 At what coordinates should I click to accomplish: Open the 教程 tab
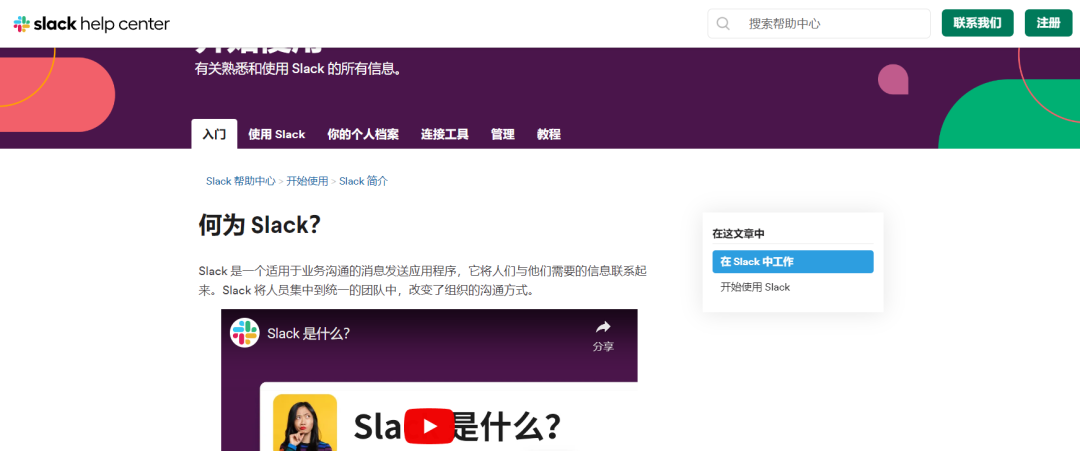pyautogui.click(x=549, y=134)
